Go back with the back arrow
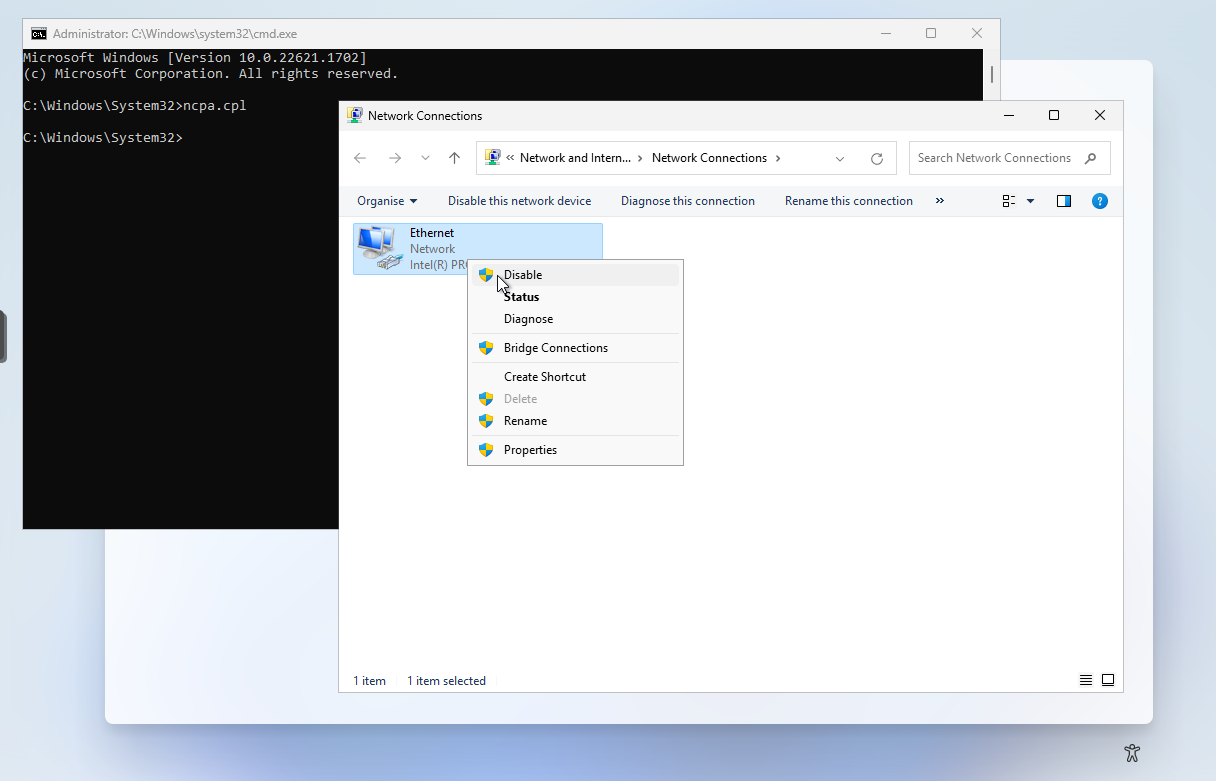This screenshot has width=1216, height=781. click(360, 158)
